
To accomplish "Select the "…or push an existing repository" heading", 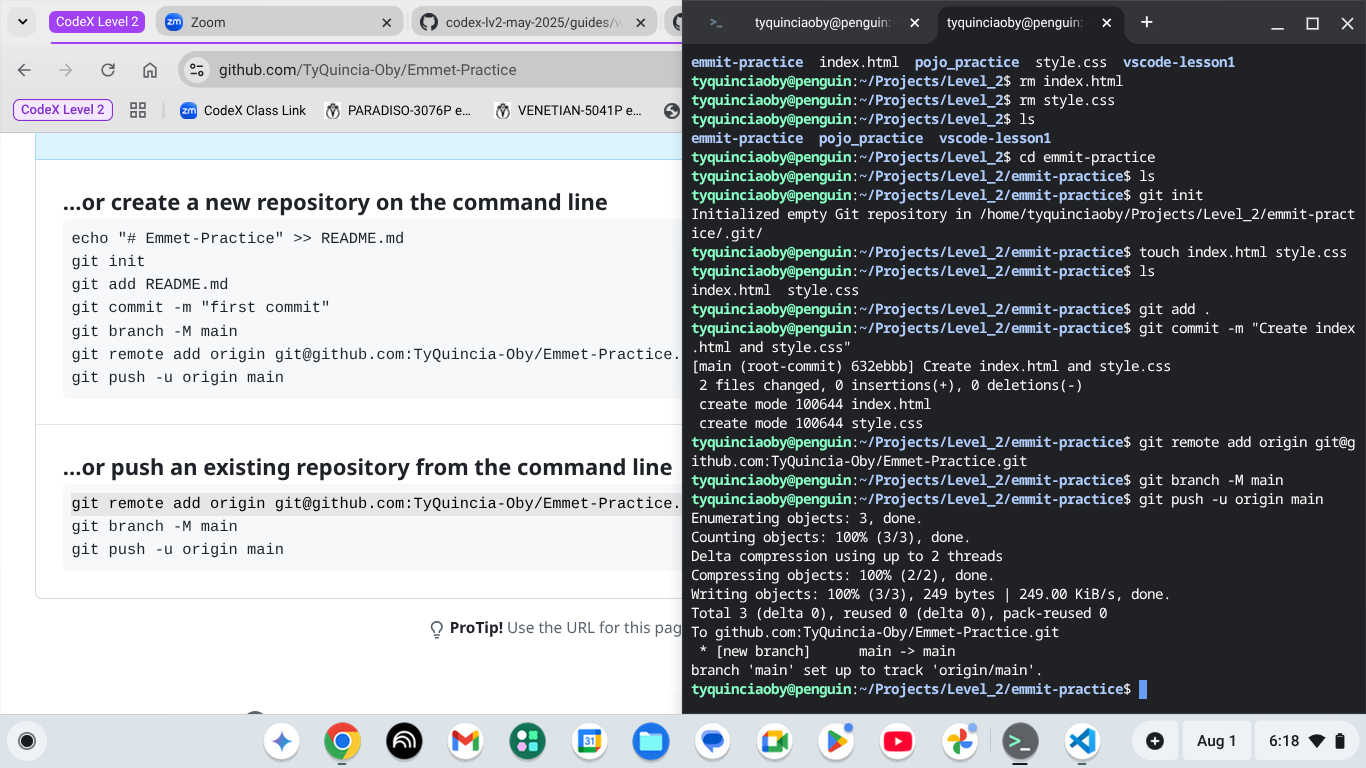I will click(367, 467).
